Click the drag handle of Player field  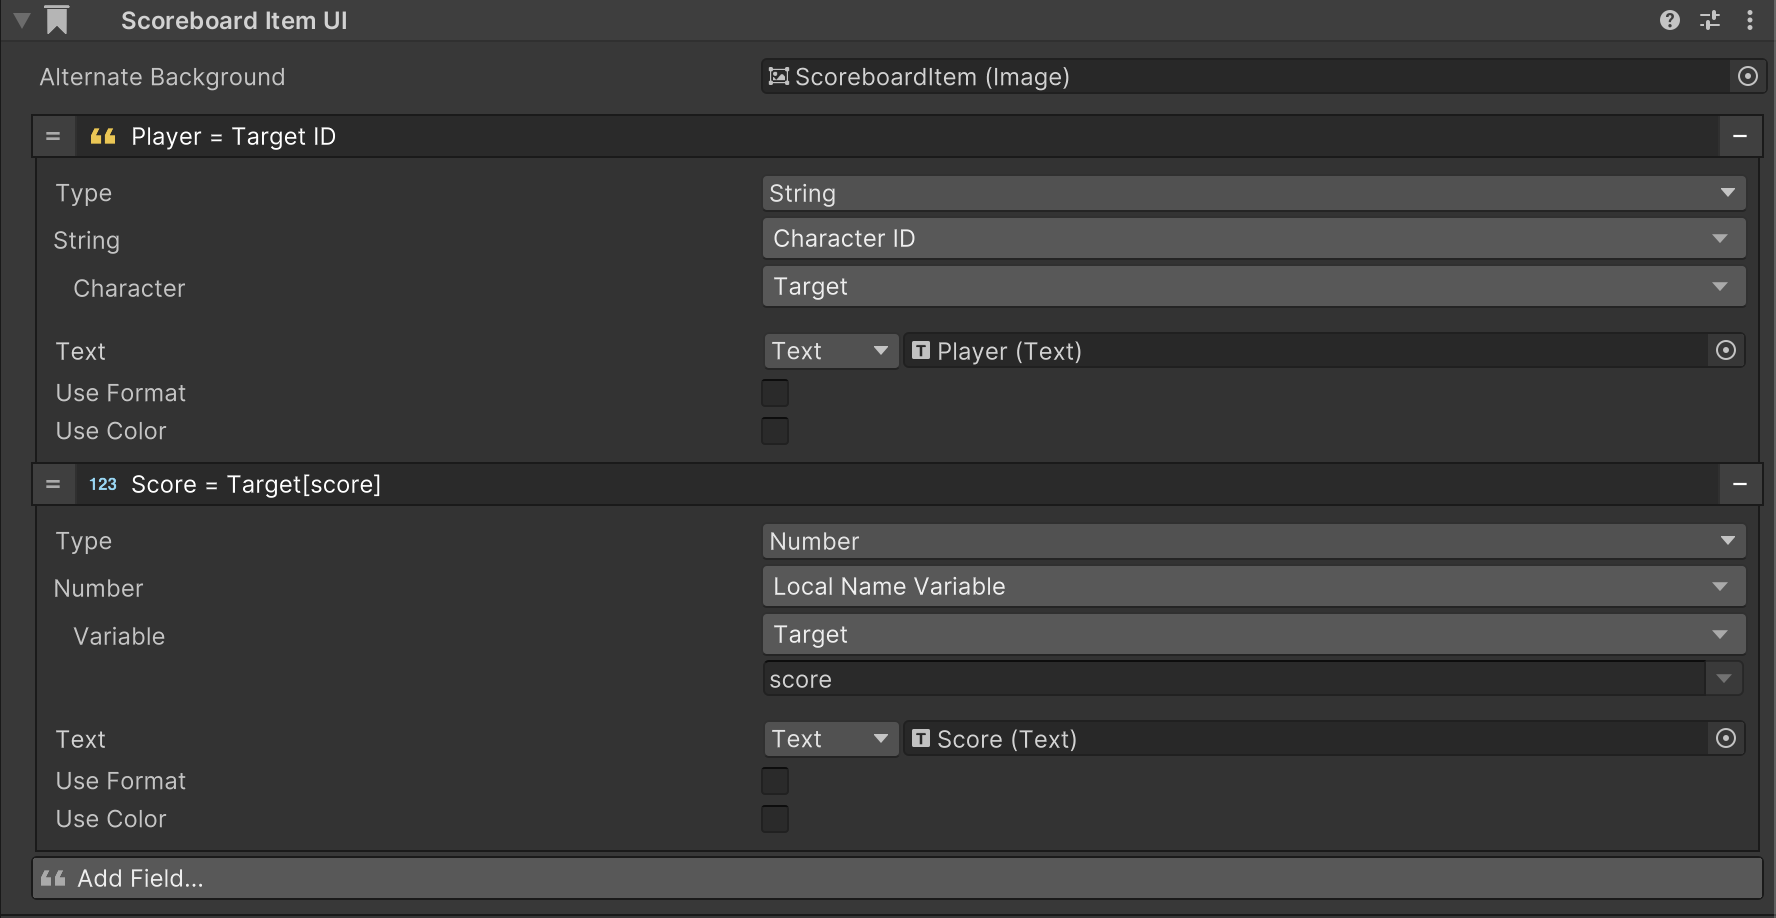(x=54, y=136)
